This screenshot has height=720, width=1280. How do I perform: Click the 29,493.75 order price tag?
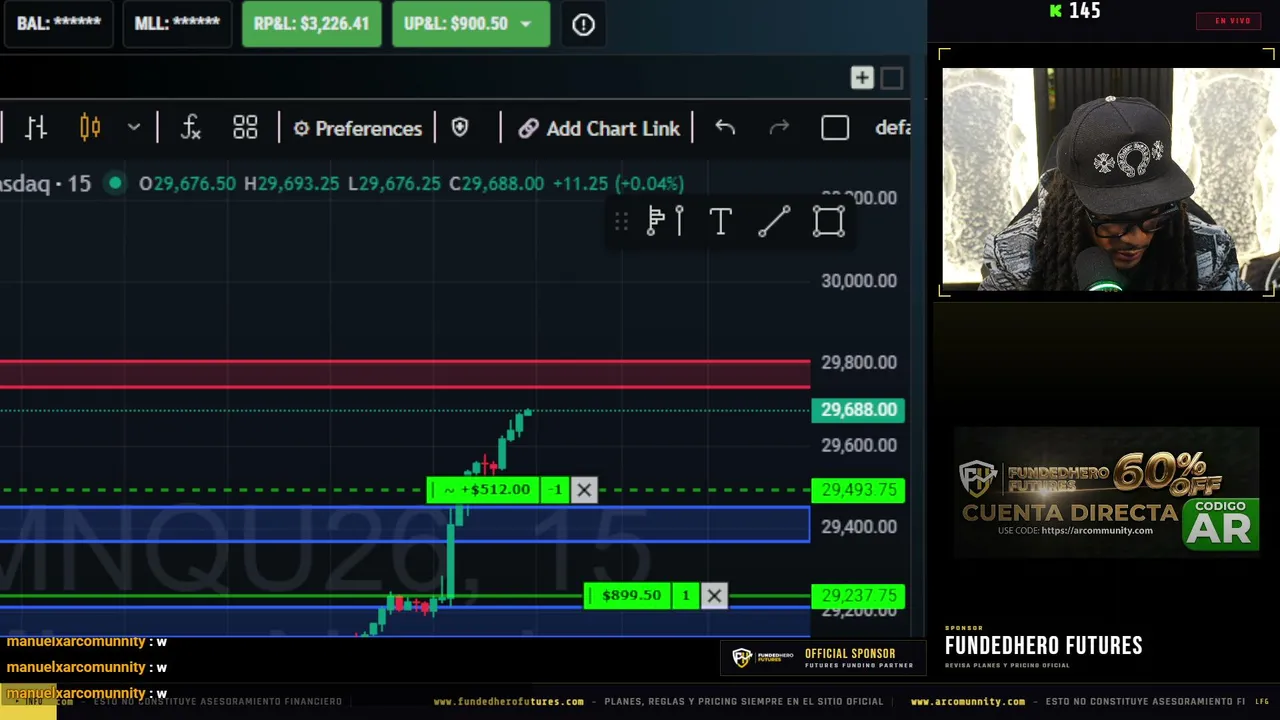(858, 490)
